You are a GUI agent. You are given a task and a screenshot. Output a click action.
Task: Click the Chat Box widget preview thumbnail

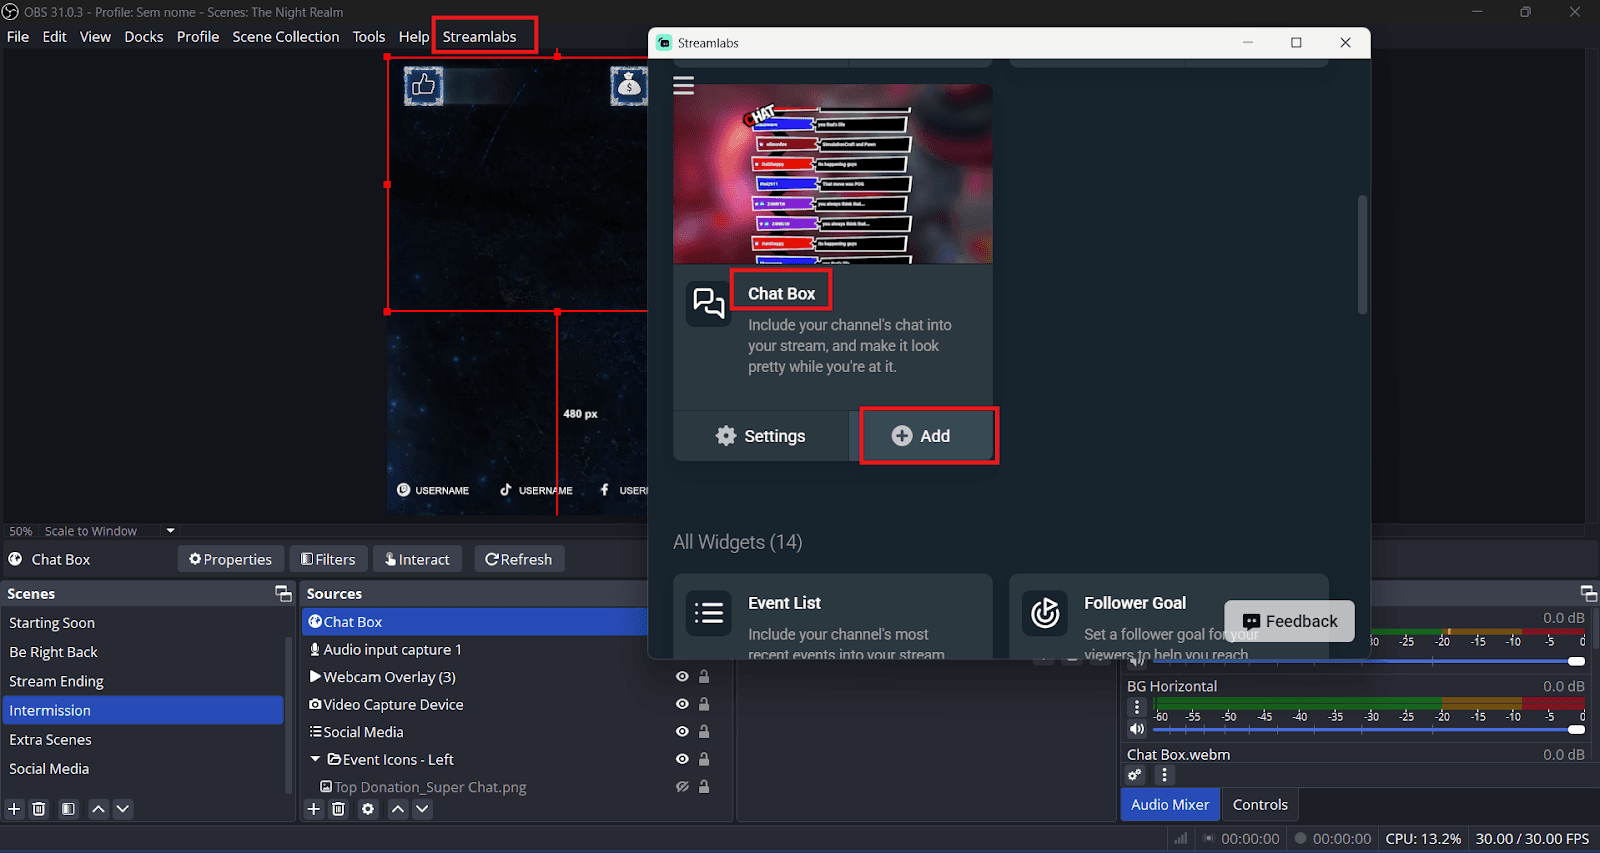click(833, 174)
